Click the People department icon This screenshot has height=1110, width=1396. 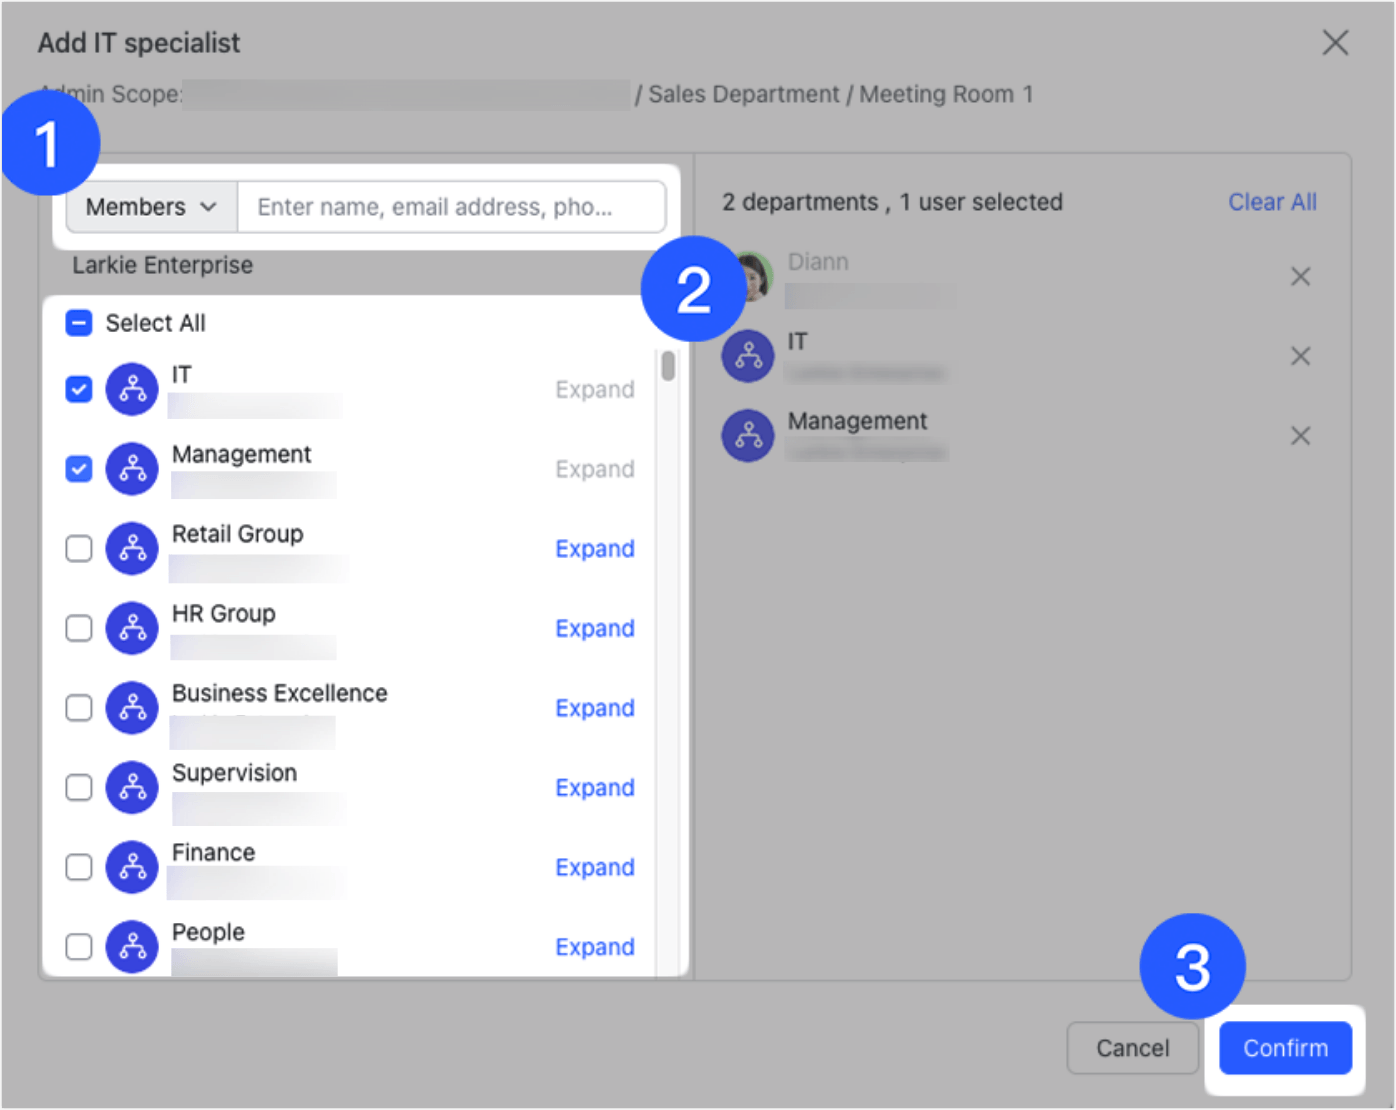pyautogui.click(x=131, y=946)
